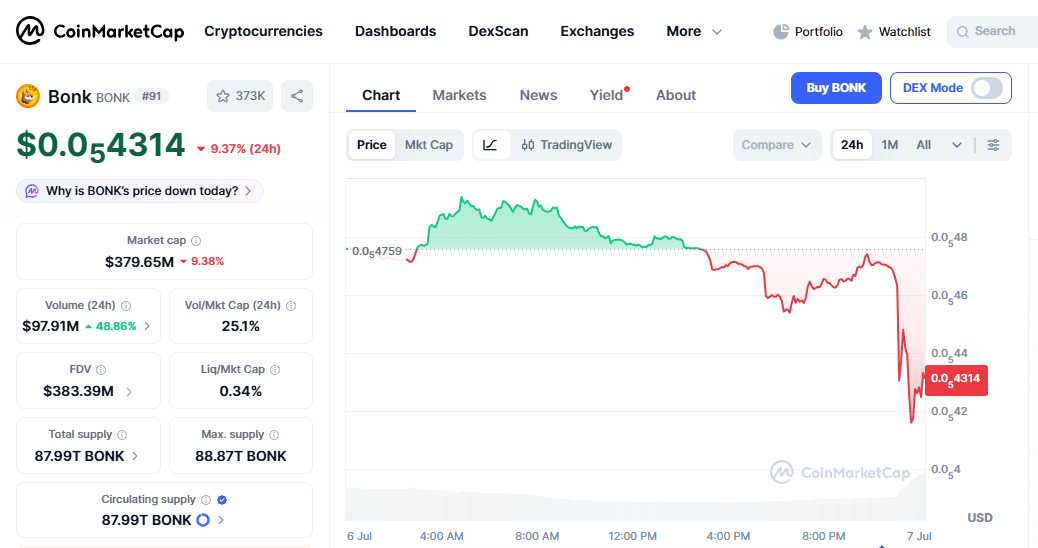Switch to the News tab

click(x=538, y=95)
